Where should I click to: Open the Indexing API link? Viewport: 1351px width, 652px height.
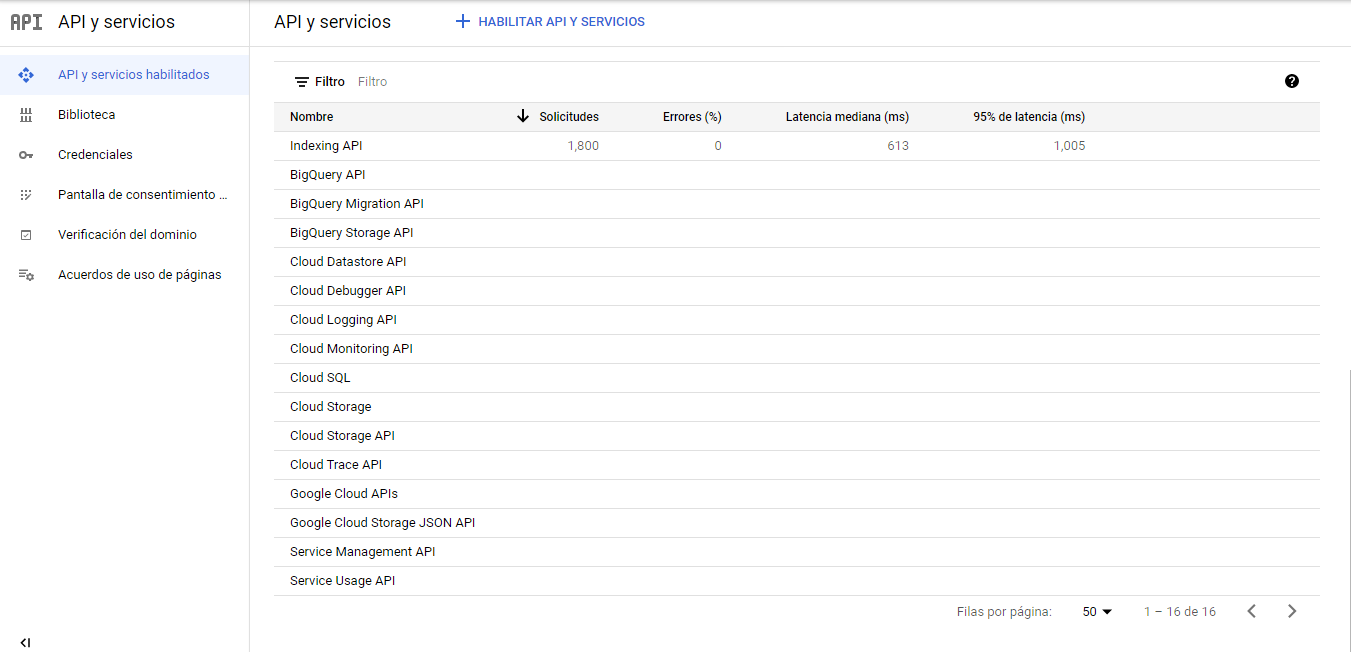click(326, 146)
